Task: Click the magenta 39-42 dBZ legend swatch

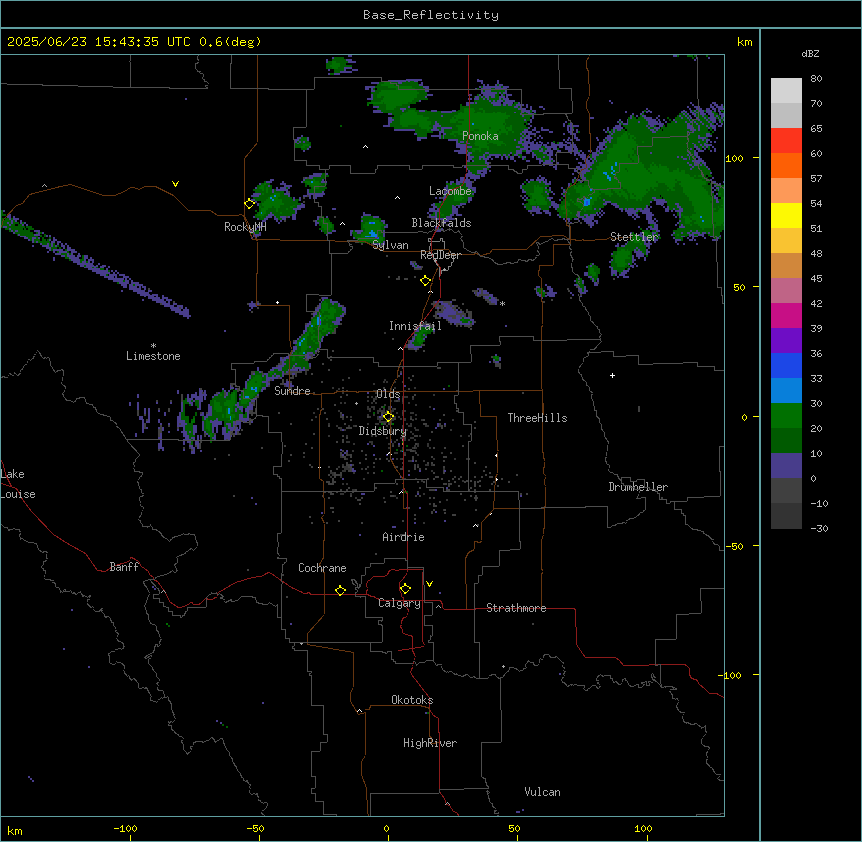Action: [786, 315]
